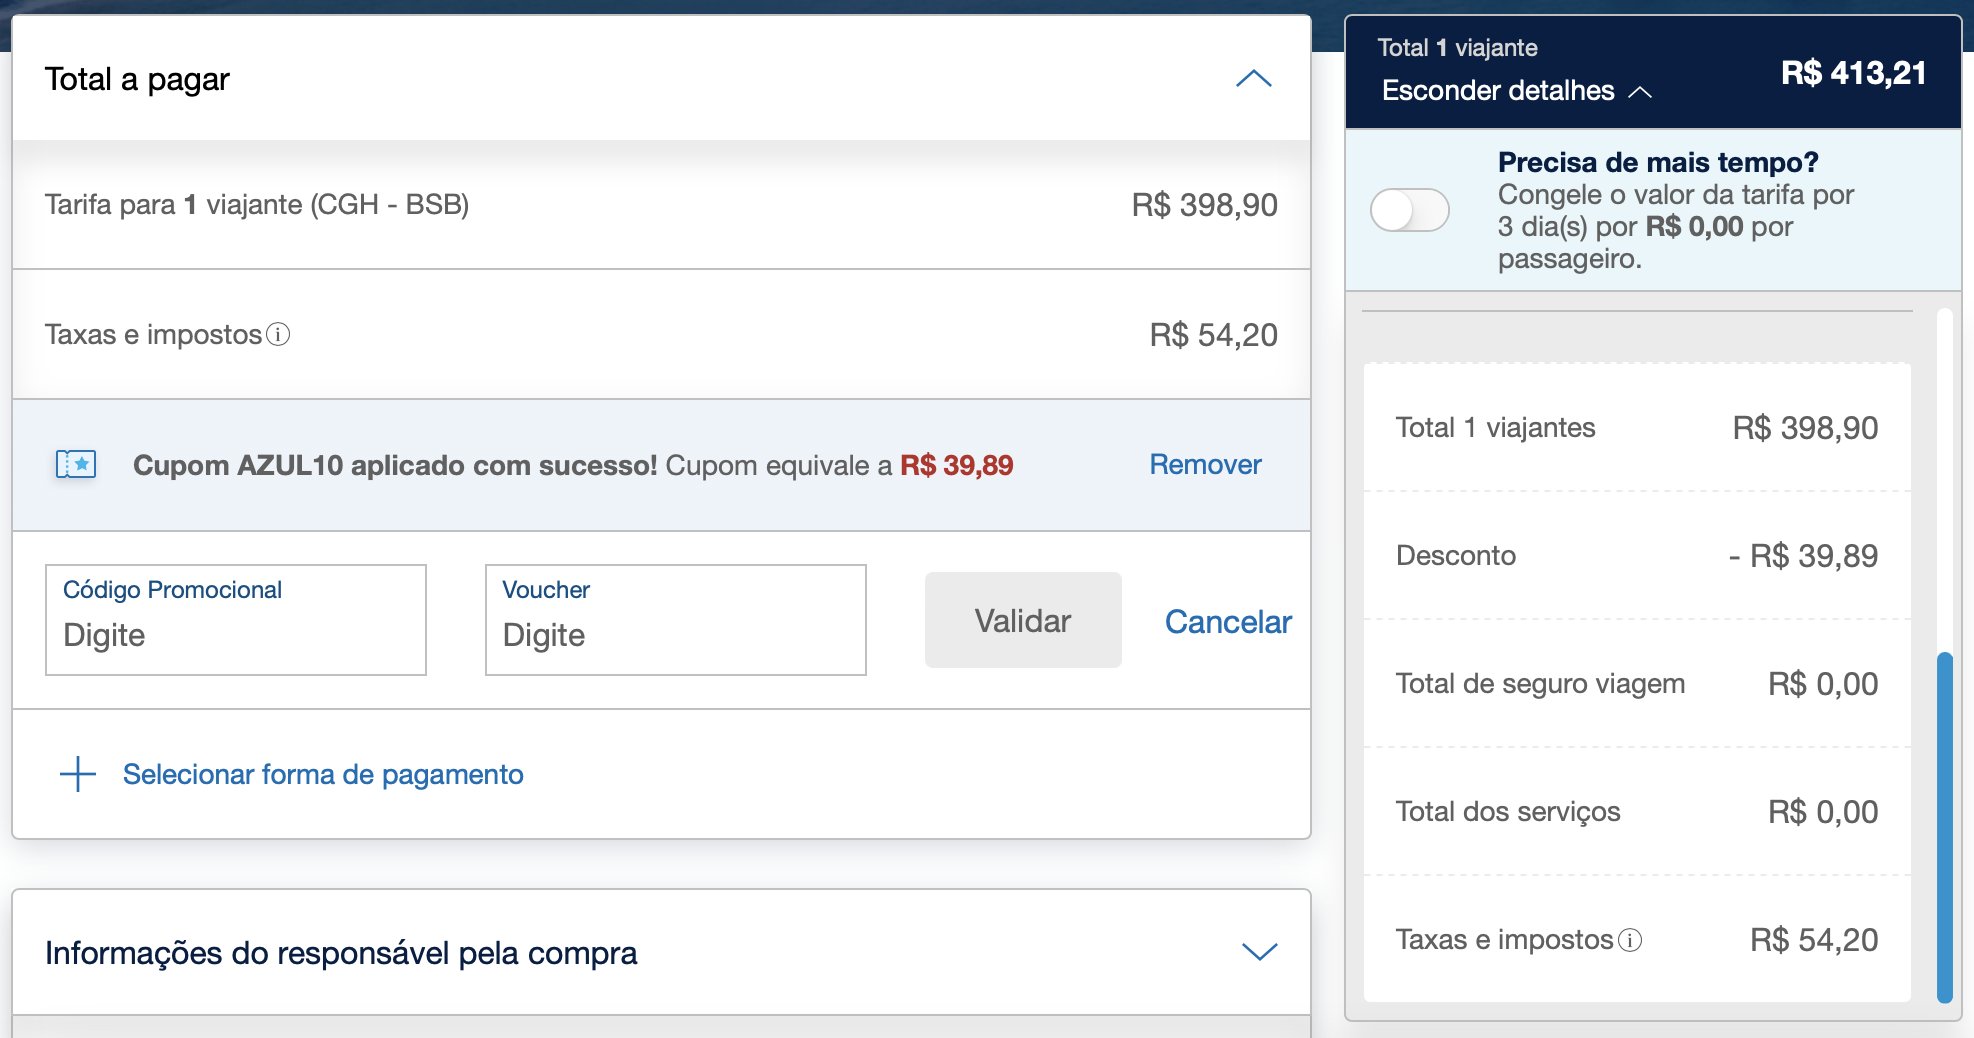The height and width of the screenshot is (1038, 1974).
Task: Remove the applied AZUL10 coupon
Action: click(1205, 464)
